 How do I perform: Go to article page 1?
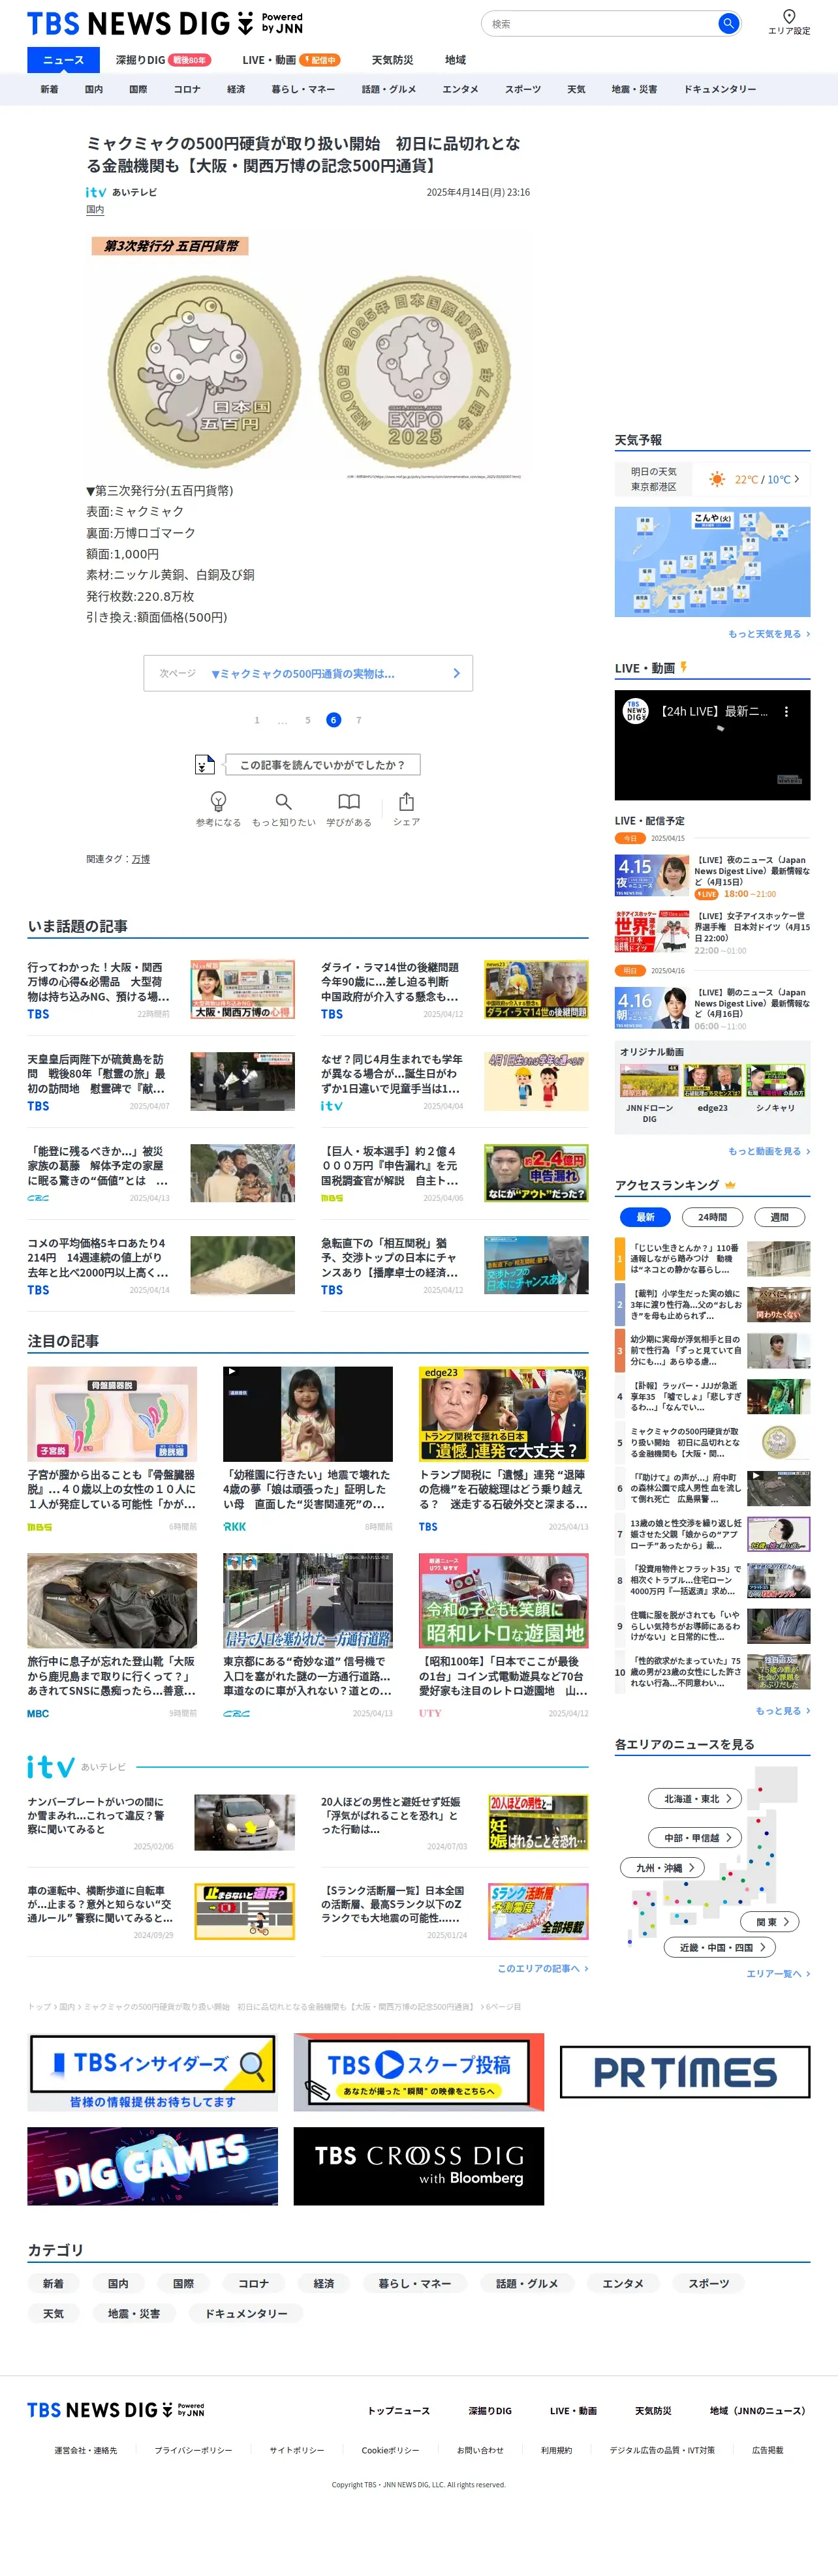[257, 720]
